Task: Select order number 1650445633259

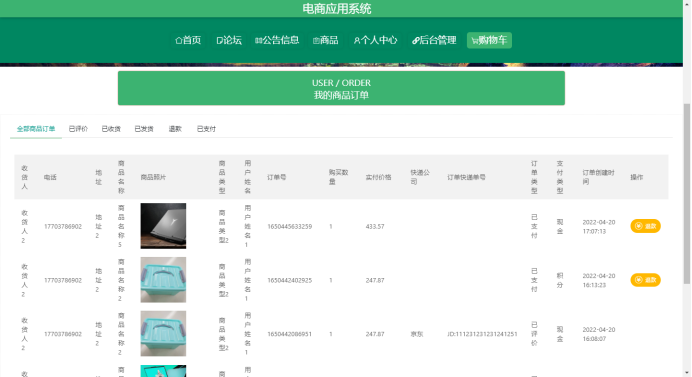Action: [290, 226]
